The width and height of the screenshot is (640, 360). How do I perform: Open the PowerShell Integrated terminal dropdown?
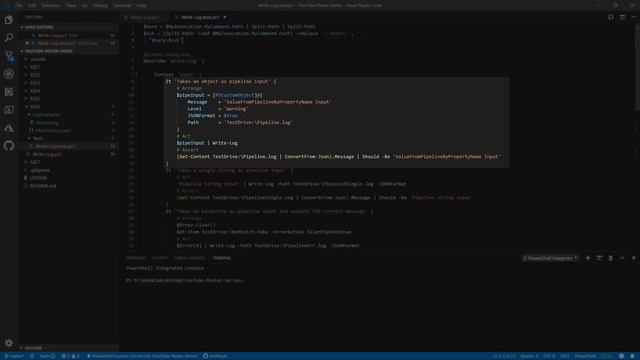coord(550,258)
